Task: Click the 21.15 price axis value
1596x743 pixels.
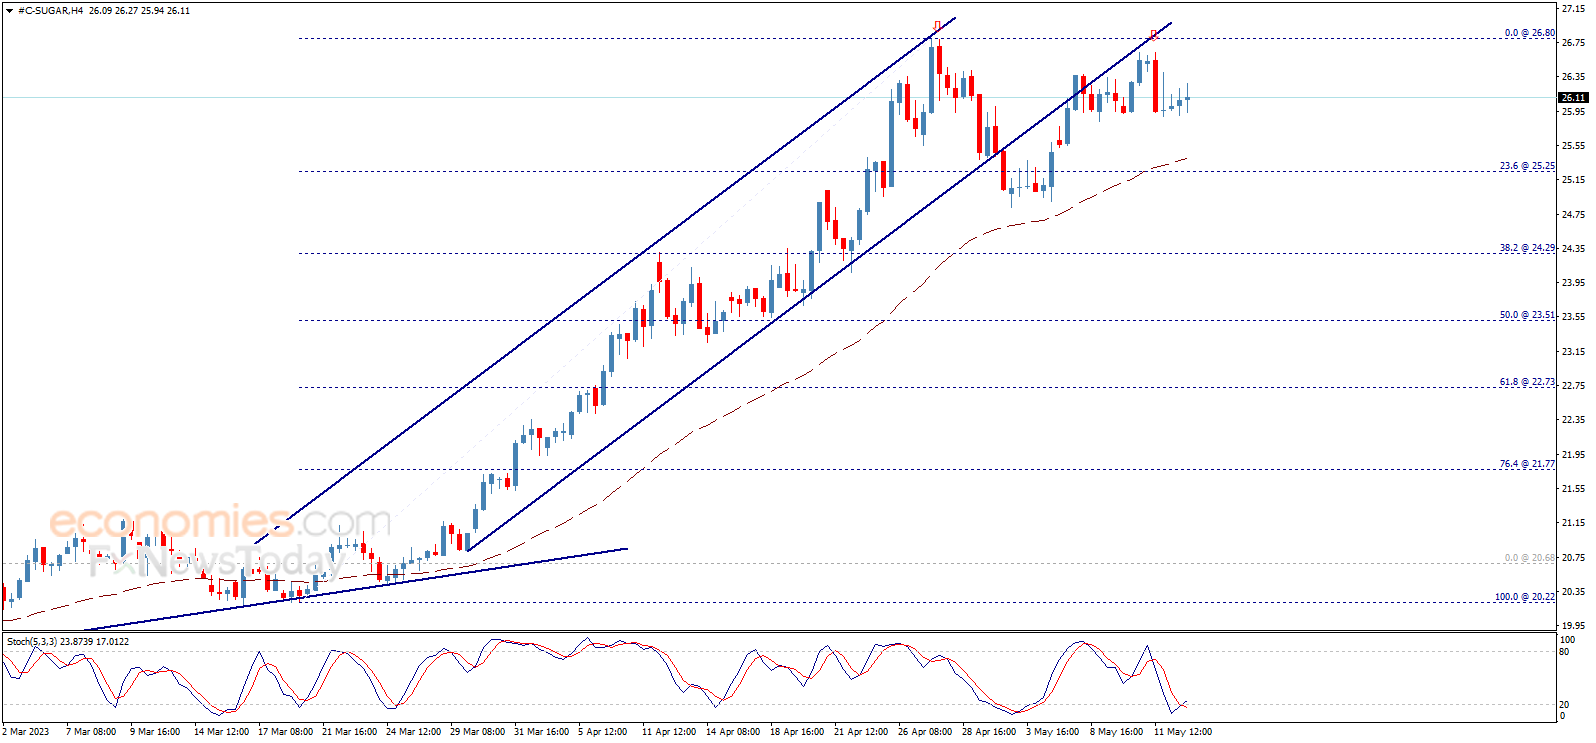Action: point(1573,523)
